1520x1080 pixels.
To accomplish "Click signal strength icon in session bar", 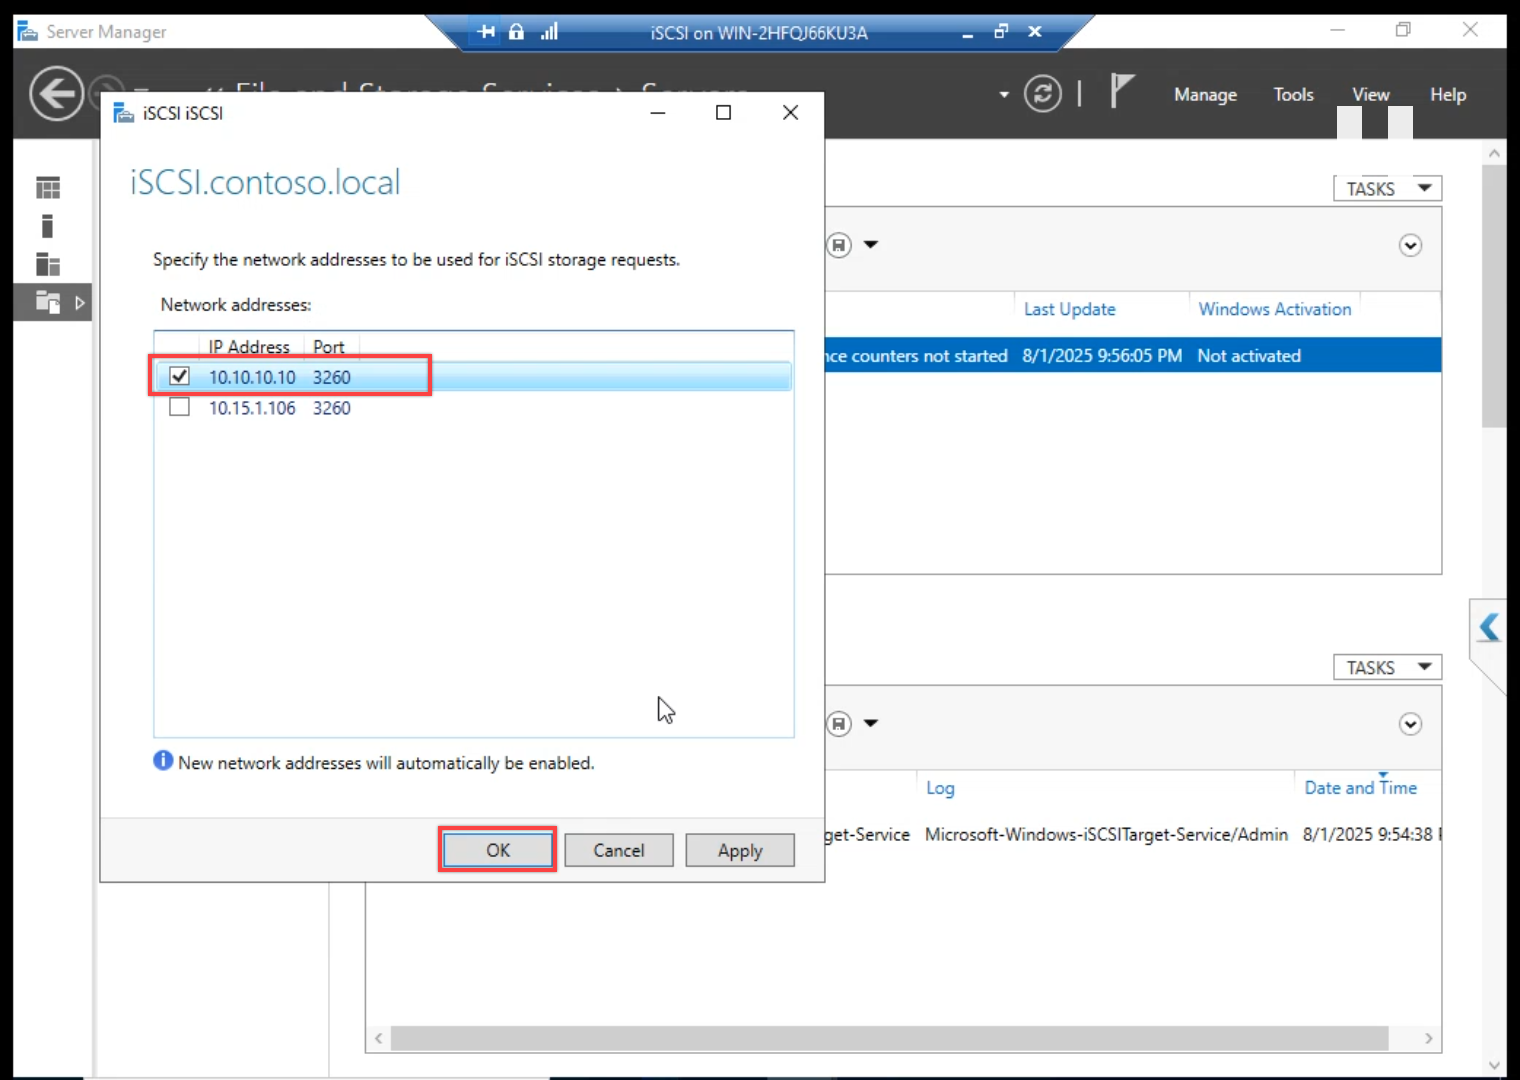I will 549,32.
